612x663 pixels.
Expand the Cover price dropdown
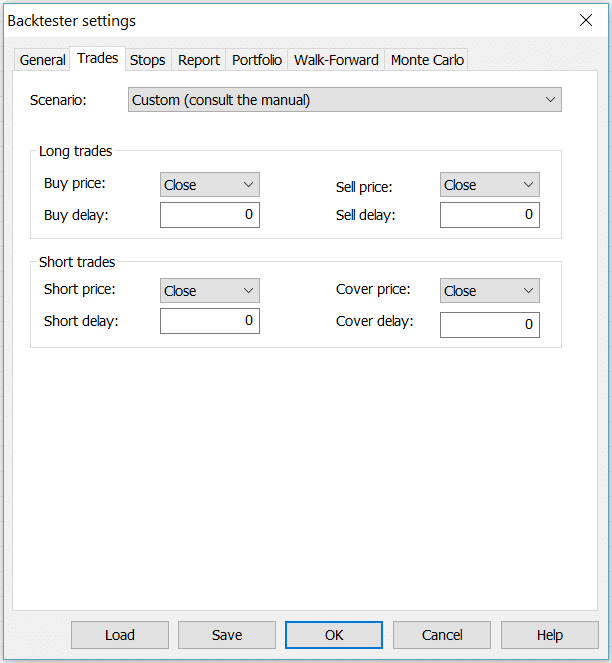[x=490, y=291]
